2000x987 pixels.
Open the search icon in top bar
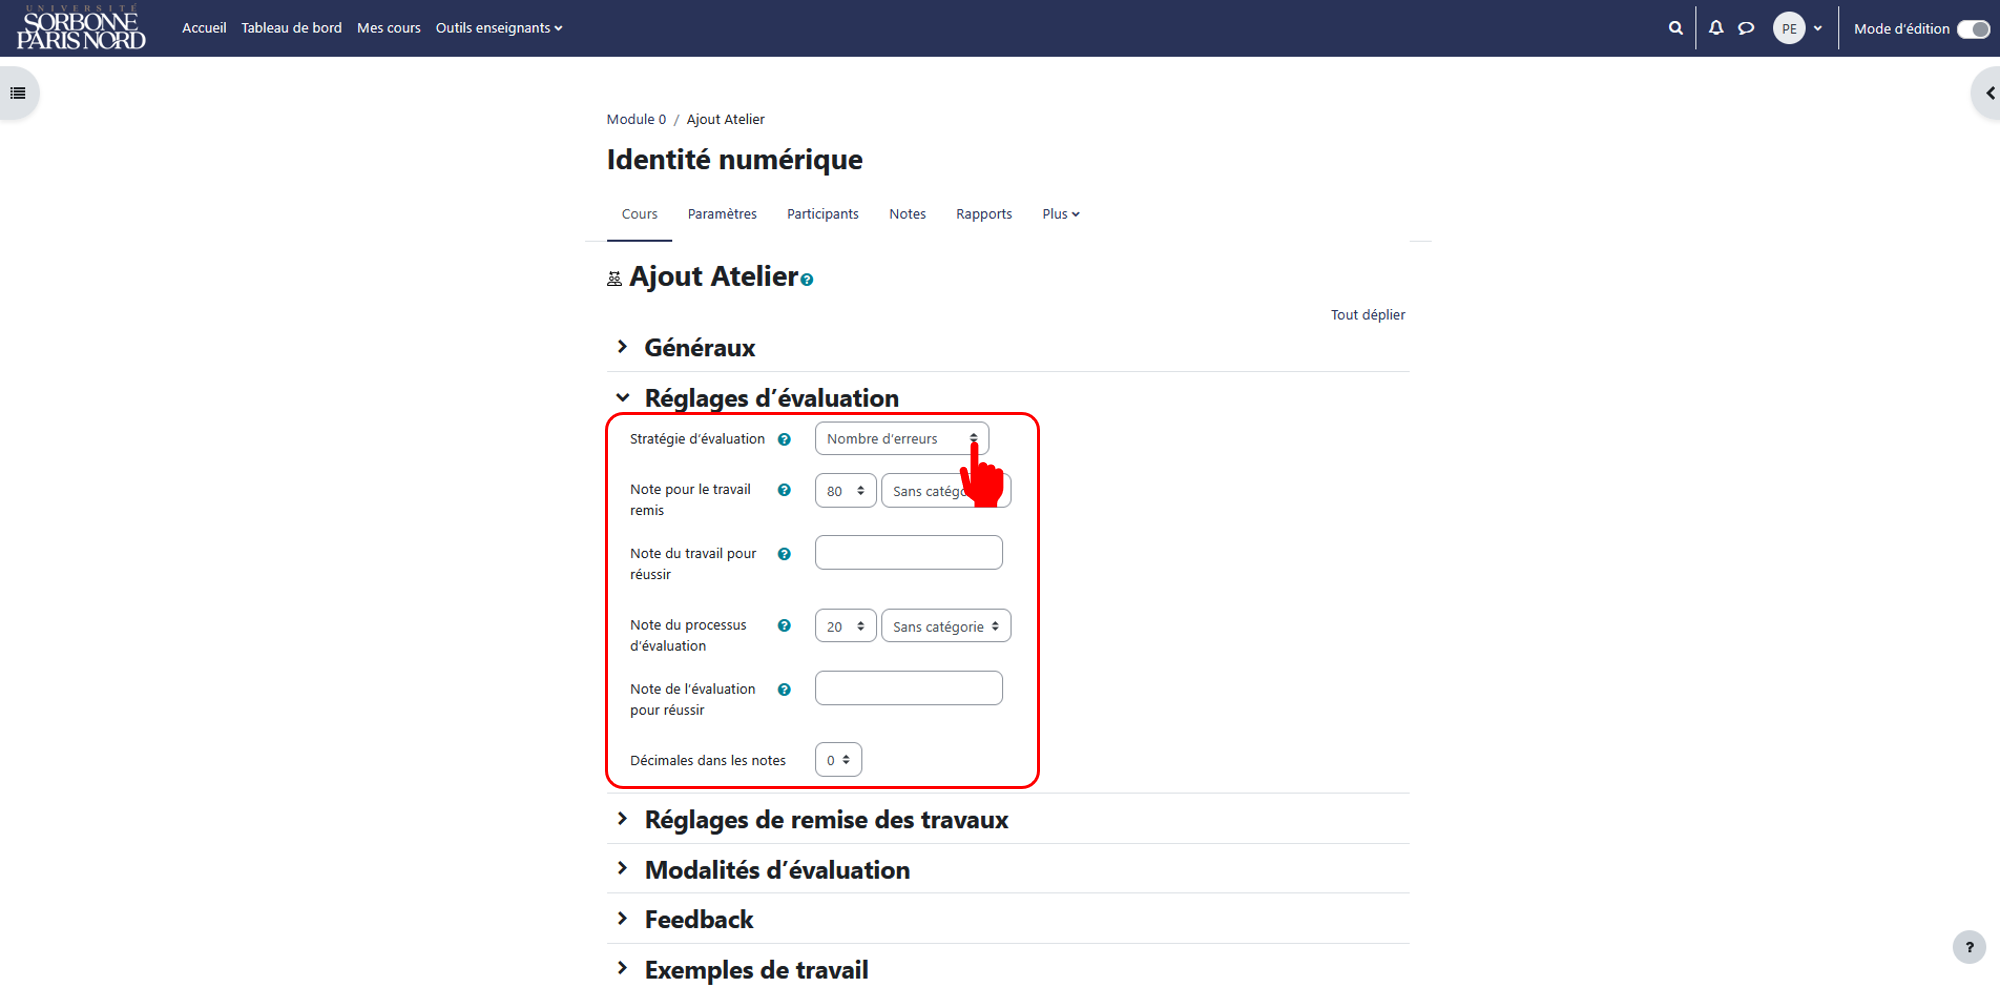coord(1675,28)
